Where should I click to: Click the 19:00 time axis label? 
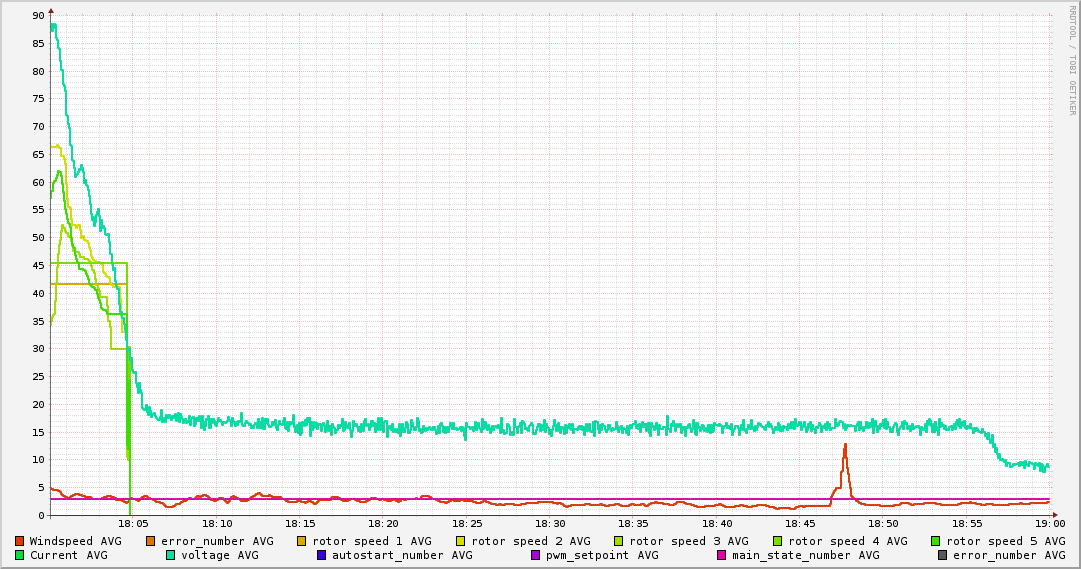(x=1049, y=523)
